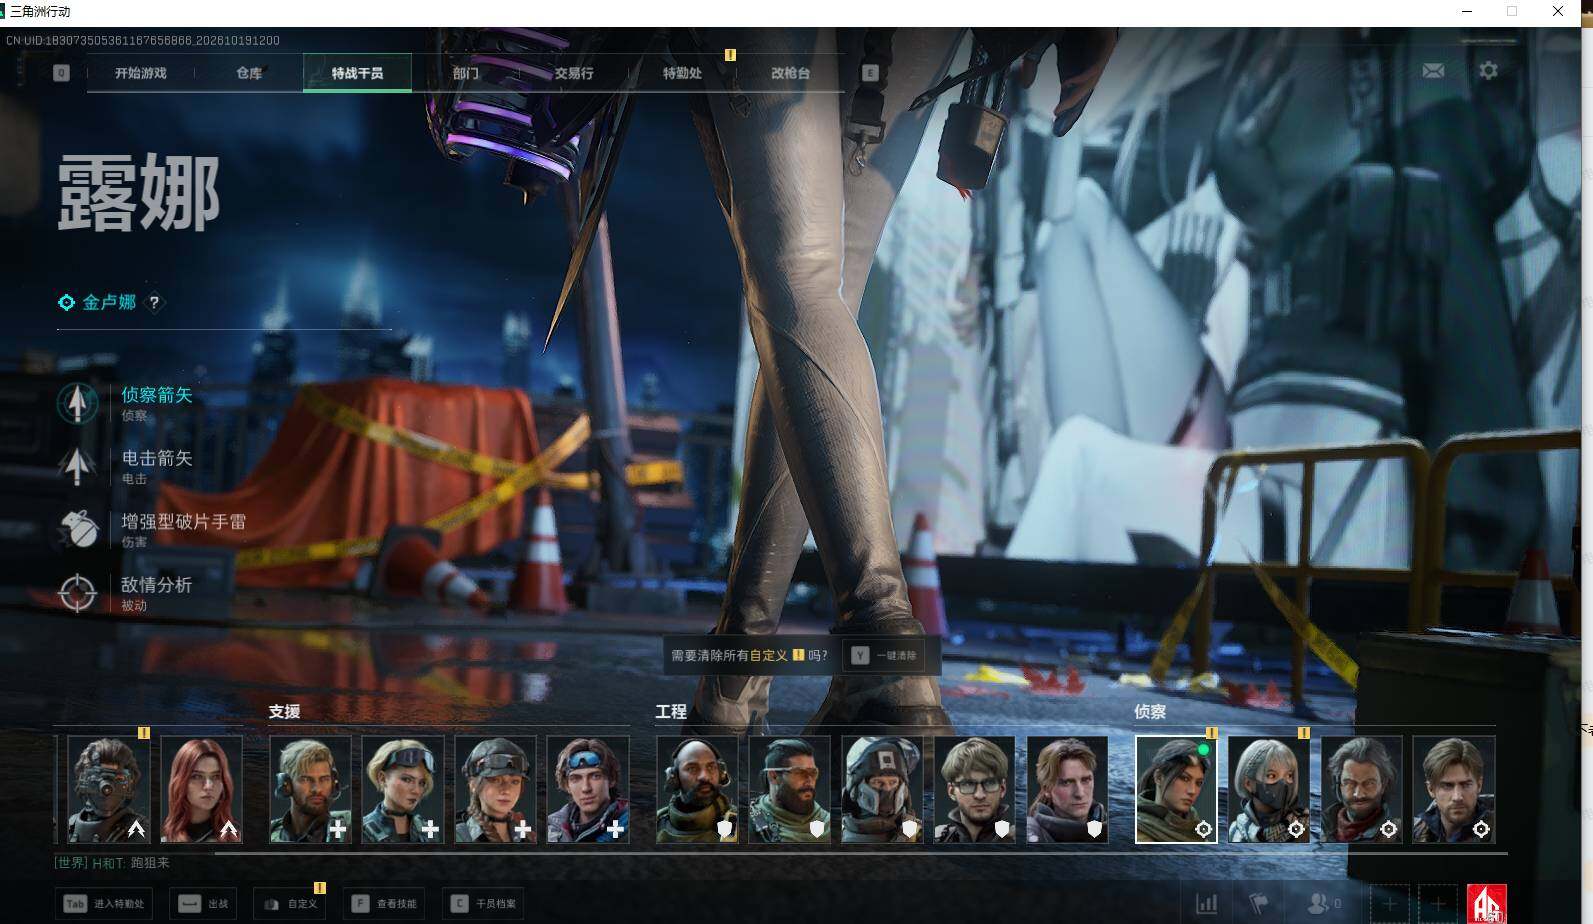Switch to the 仓库 tab

[249, 73]
